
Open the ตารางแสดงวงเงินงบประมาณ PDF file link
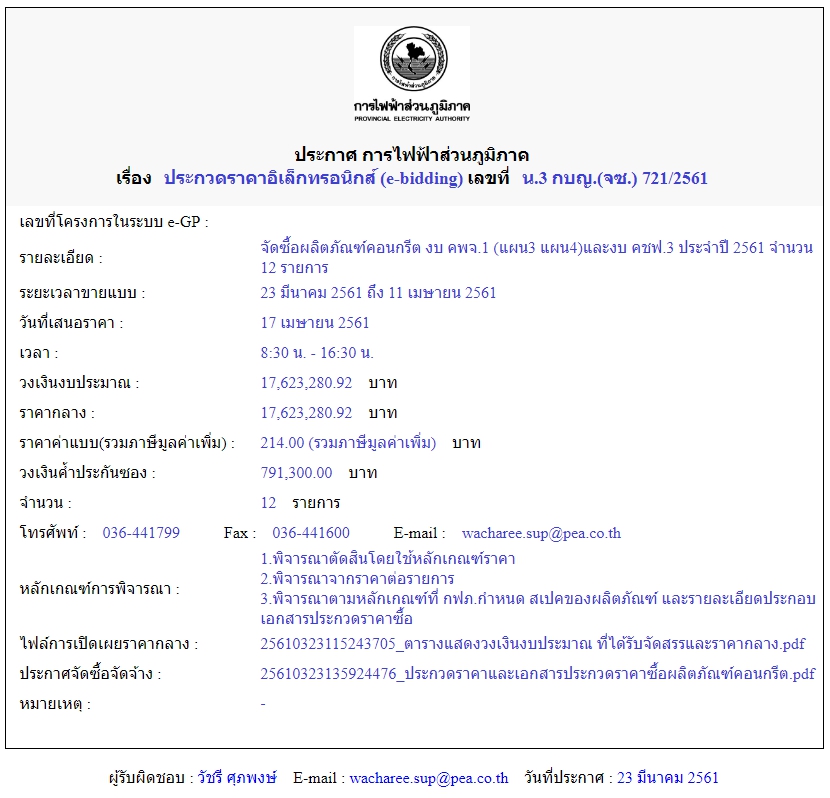click(533, 643)
